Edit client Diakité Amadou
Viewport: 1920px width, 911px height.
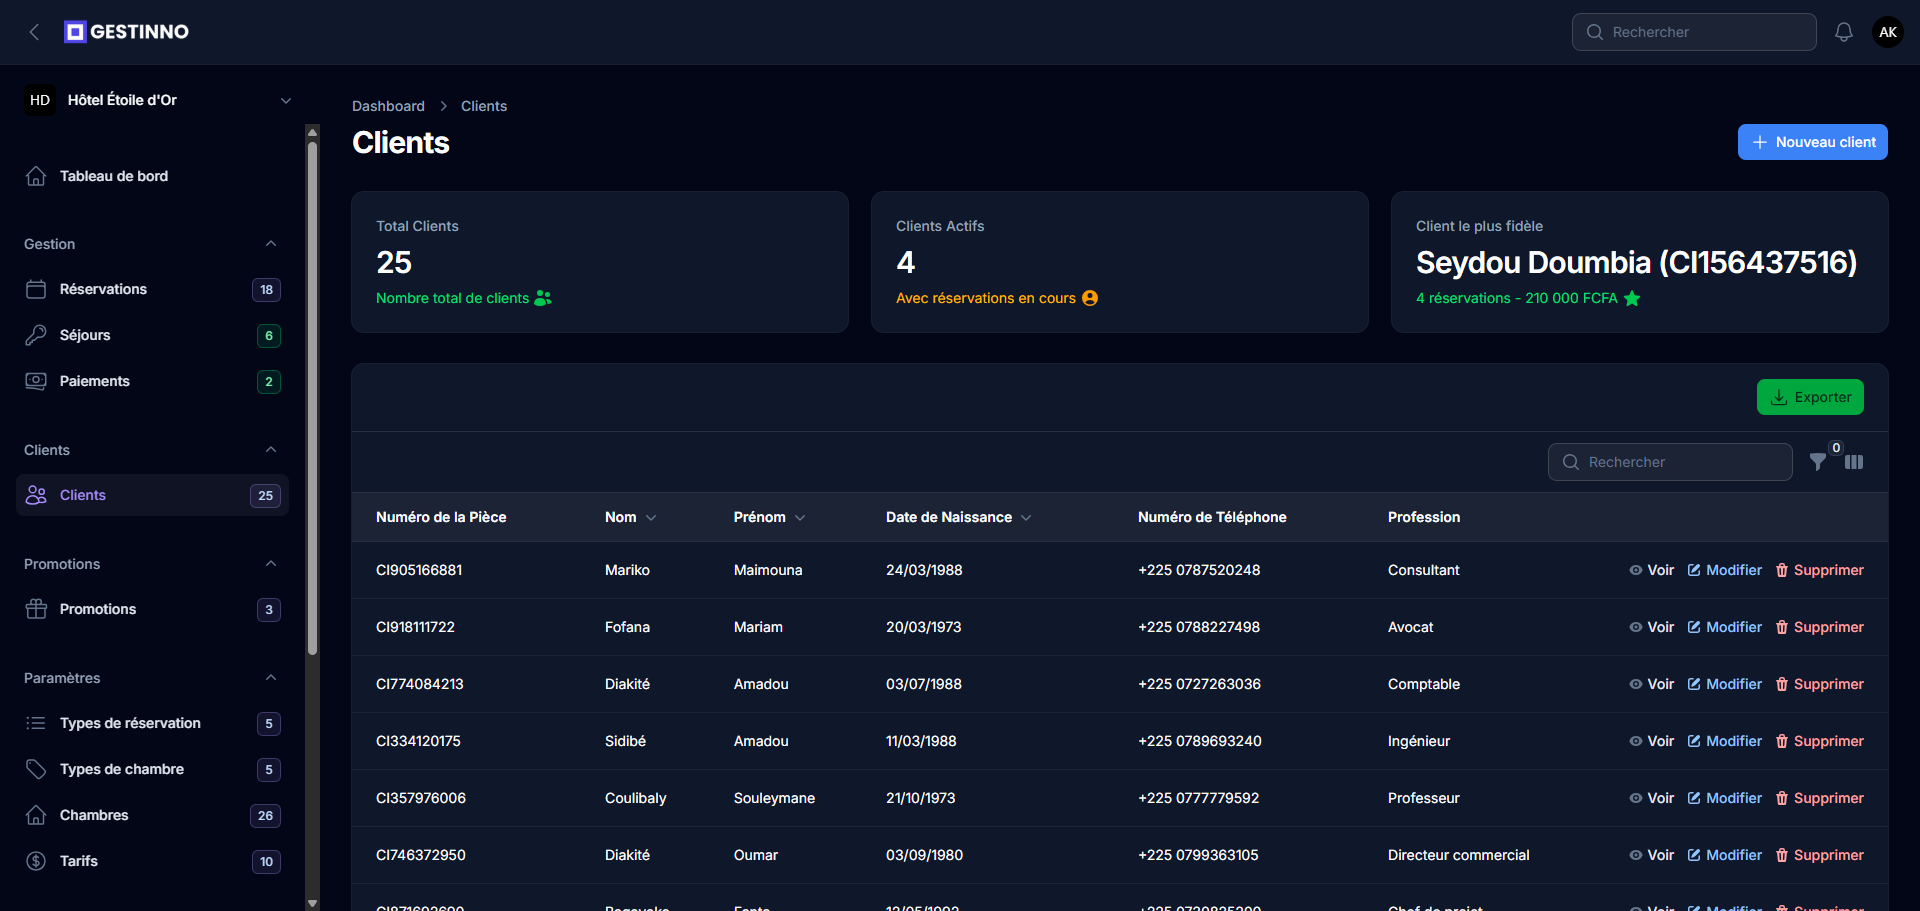tap(1725, 684)
